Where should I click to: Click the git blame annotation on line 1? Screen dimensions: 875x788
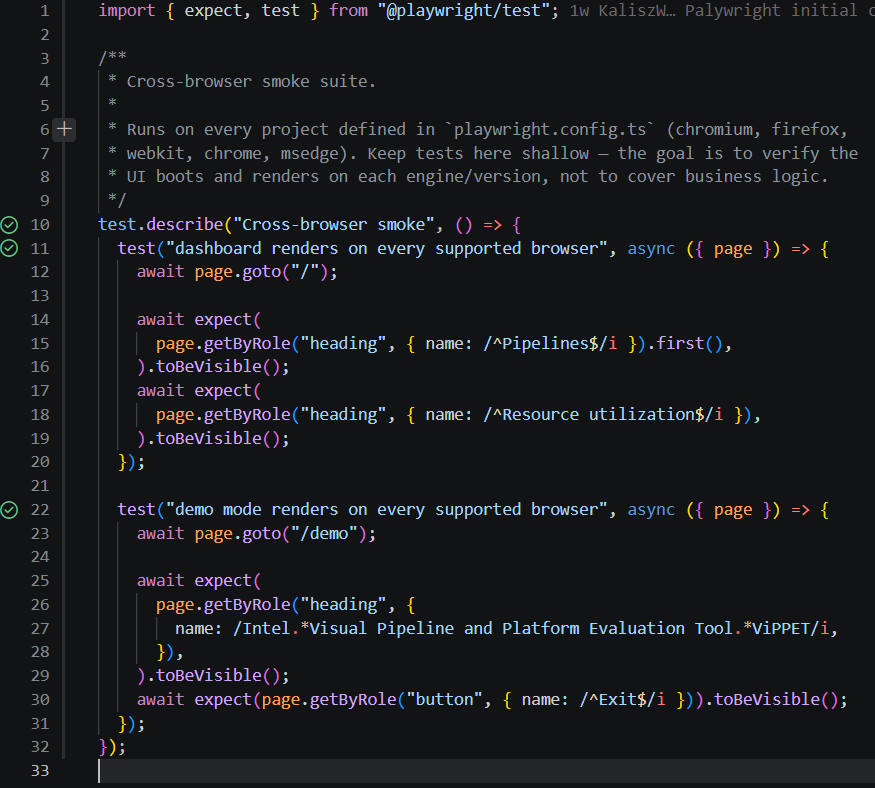722,11
